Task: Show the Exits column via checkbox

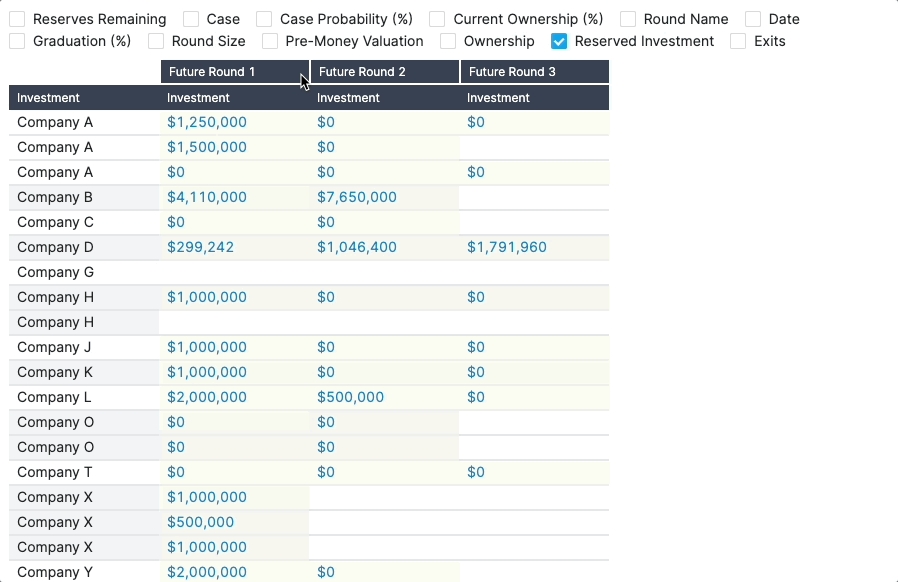Action: [738, 41]
